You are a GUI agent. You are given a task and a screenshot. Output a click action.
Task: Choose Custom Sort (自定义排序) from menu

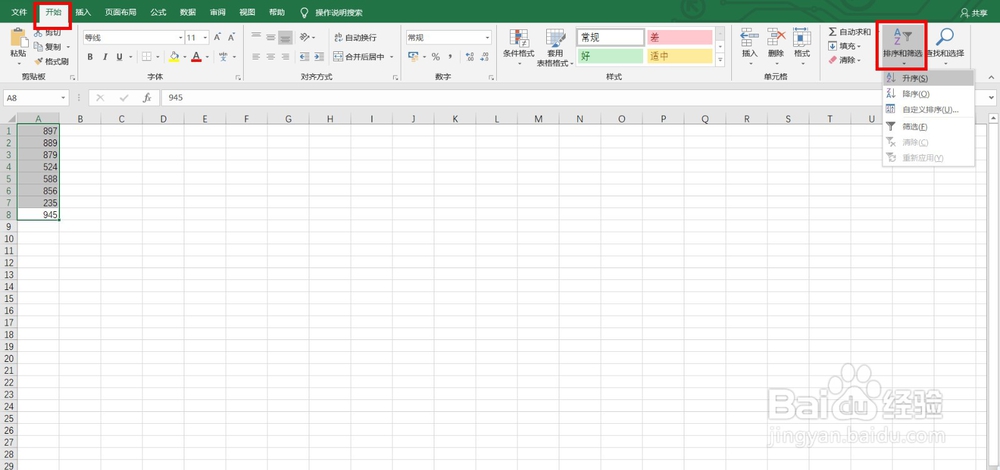point(929,110)
